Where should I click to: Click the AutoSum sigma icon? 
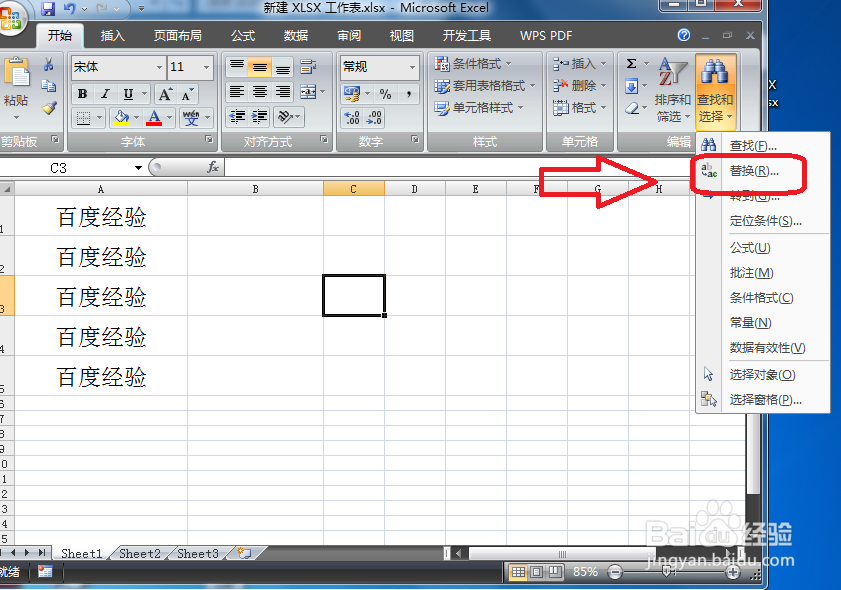632,64
